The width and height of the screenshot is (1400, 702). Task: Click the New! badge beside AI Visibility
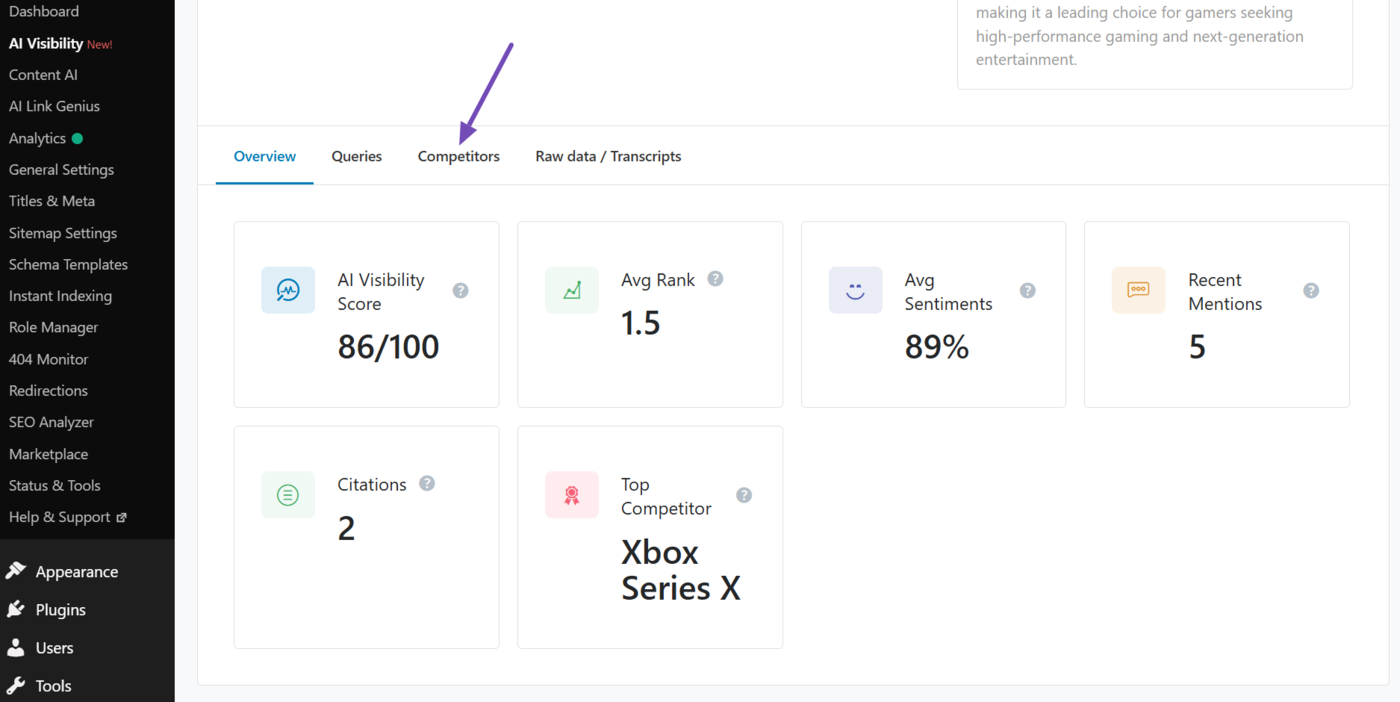100,45
